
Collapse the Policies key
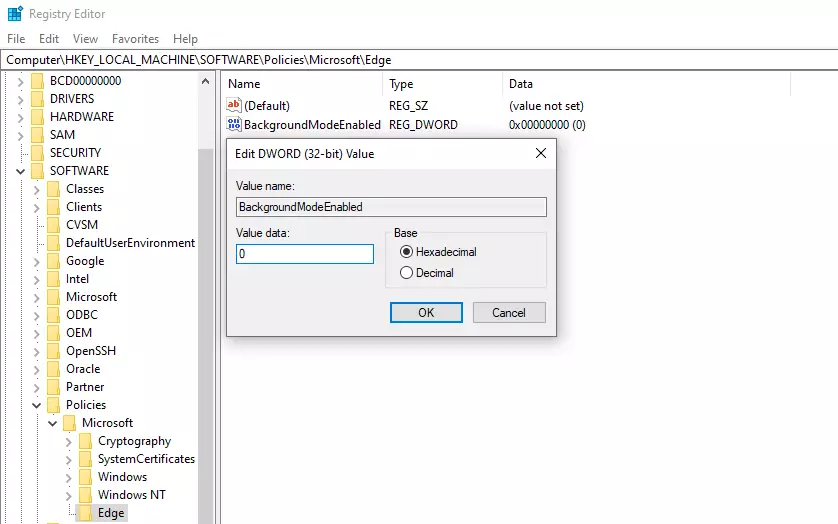(36, 405)
